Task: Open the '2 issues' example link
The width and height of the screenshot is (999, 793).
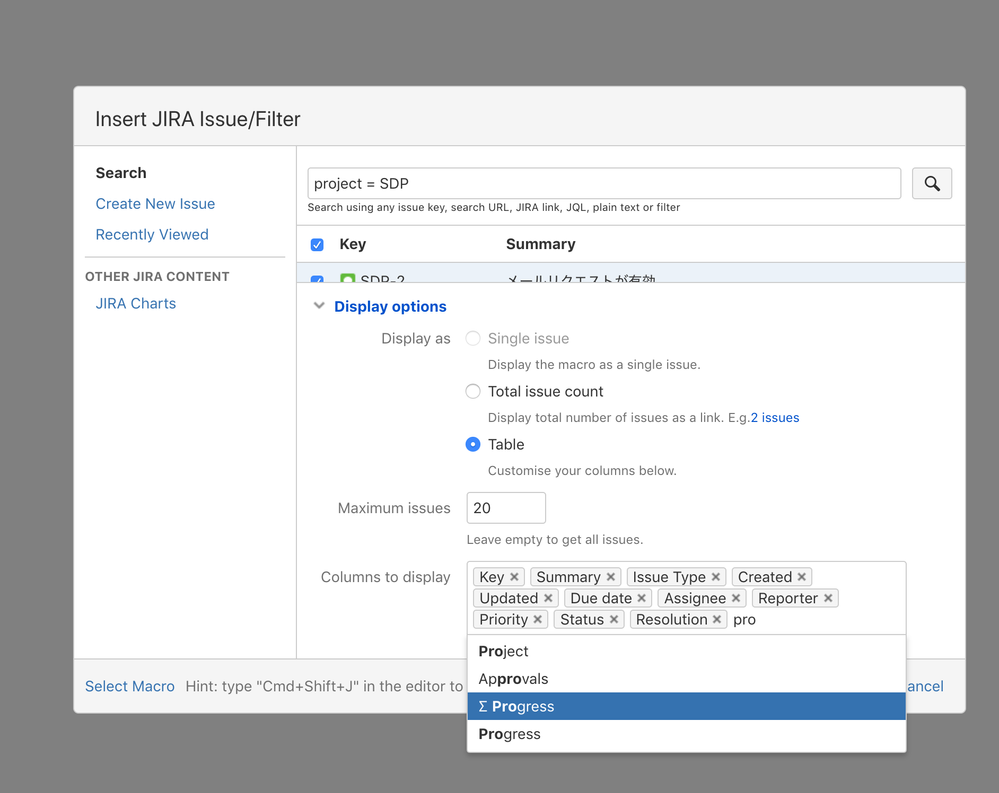Action: click(775, 418)
